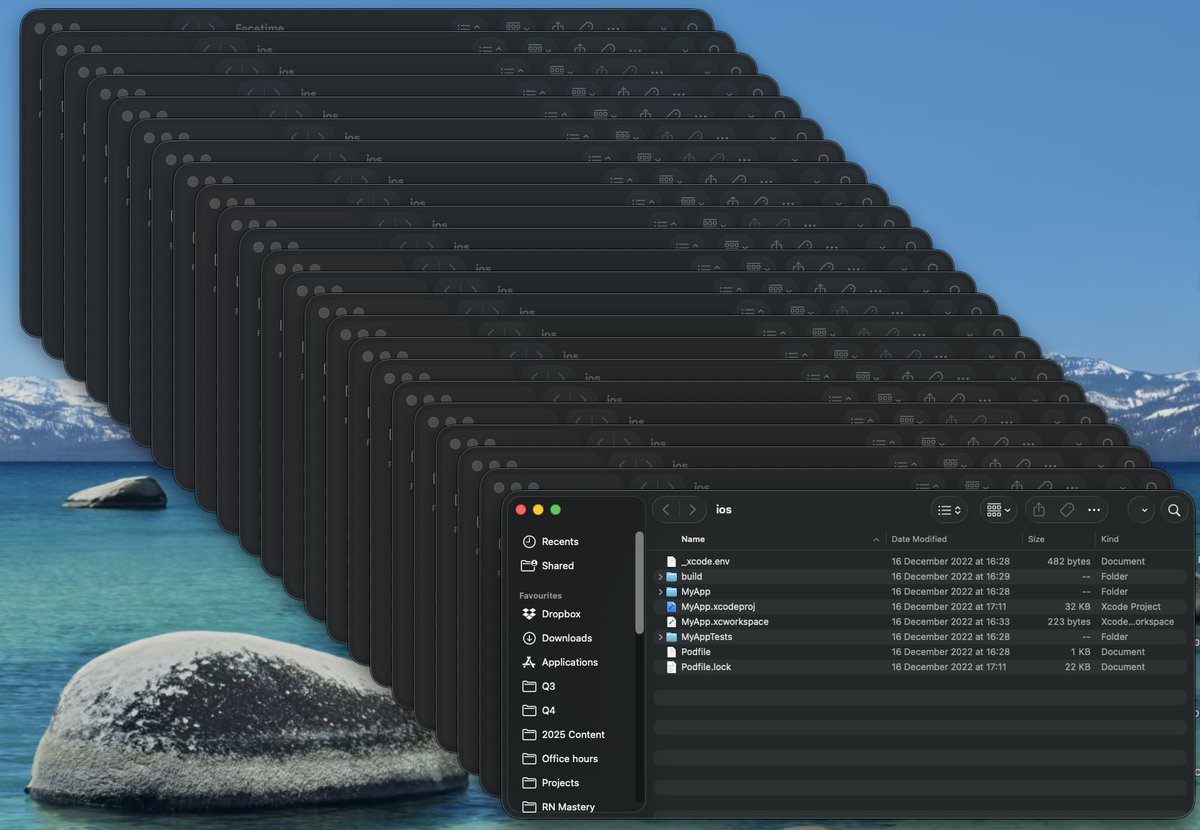1200x830 pixels.
Task: Select the MyApp.xcworkspace file icon
Action: click(x=672, y=622)
